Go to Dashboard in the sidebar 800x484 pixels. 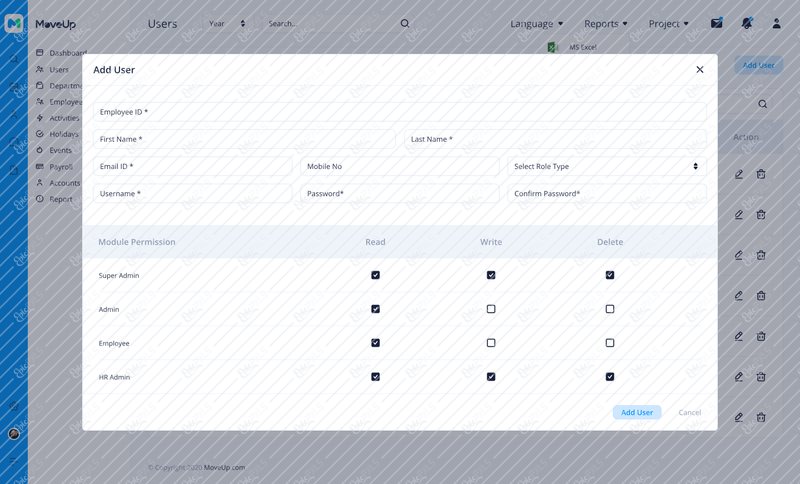[x=61, y=53]
